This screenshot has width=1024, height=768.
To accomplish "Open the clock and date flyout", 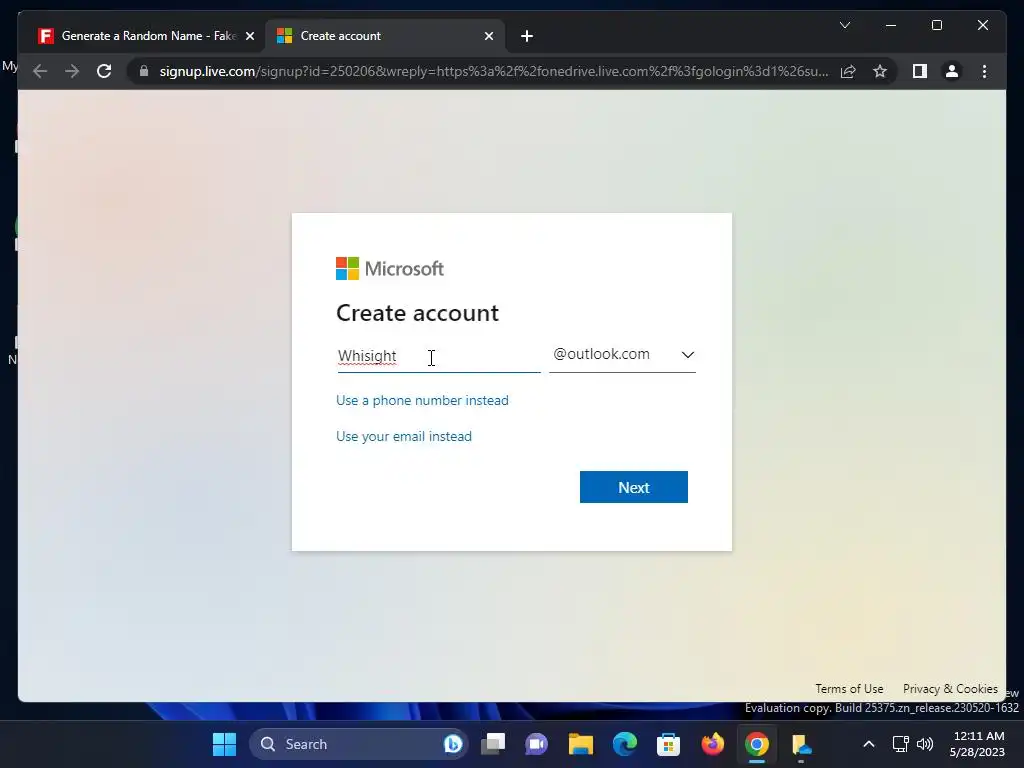I will 978,744.
